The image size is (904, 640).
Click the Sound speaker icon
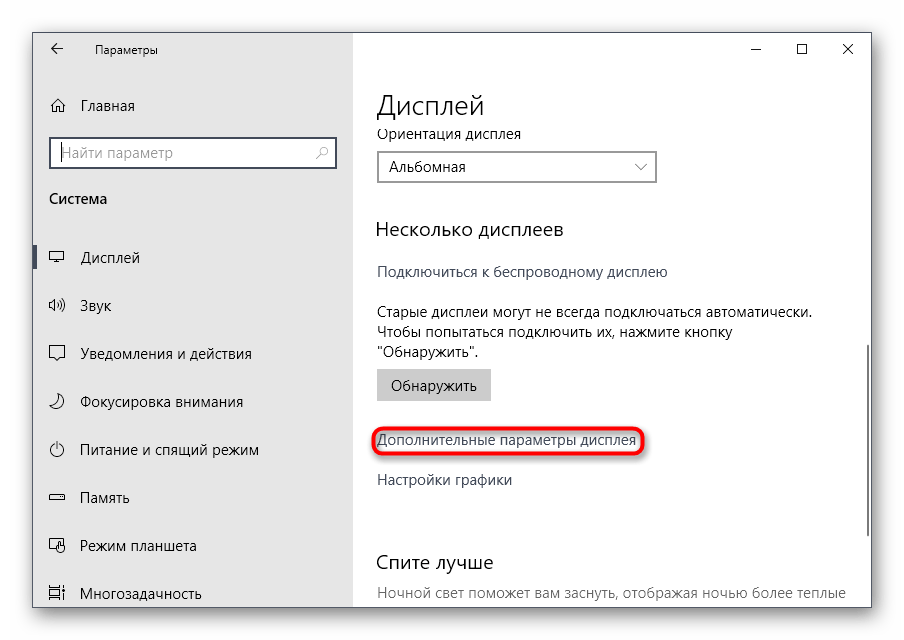coord(58,306)
